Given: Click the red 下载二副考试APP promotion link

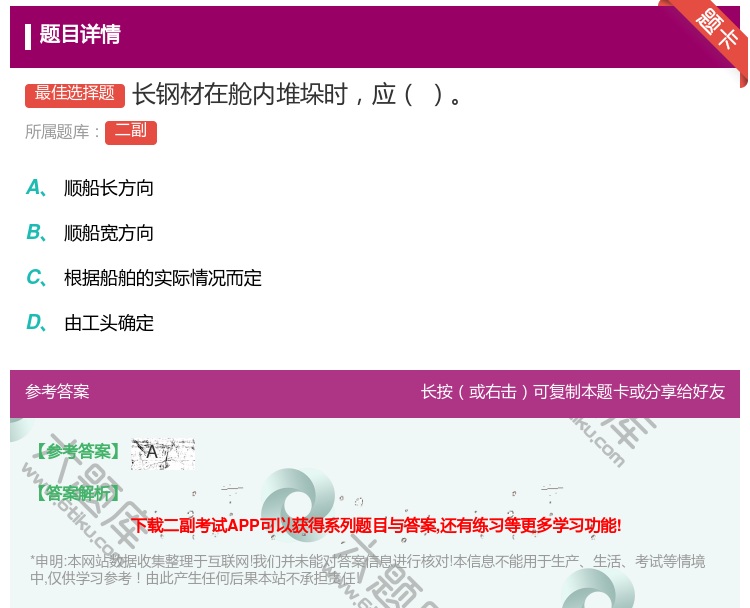Looking at the screenshot, I should [376, 526].
